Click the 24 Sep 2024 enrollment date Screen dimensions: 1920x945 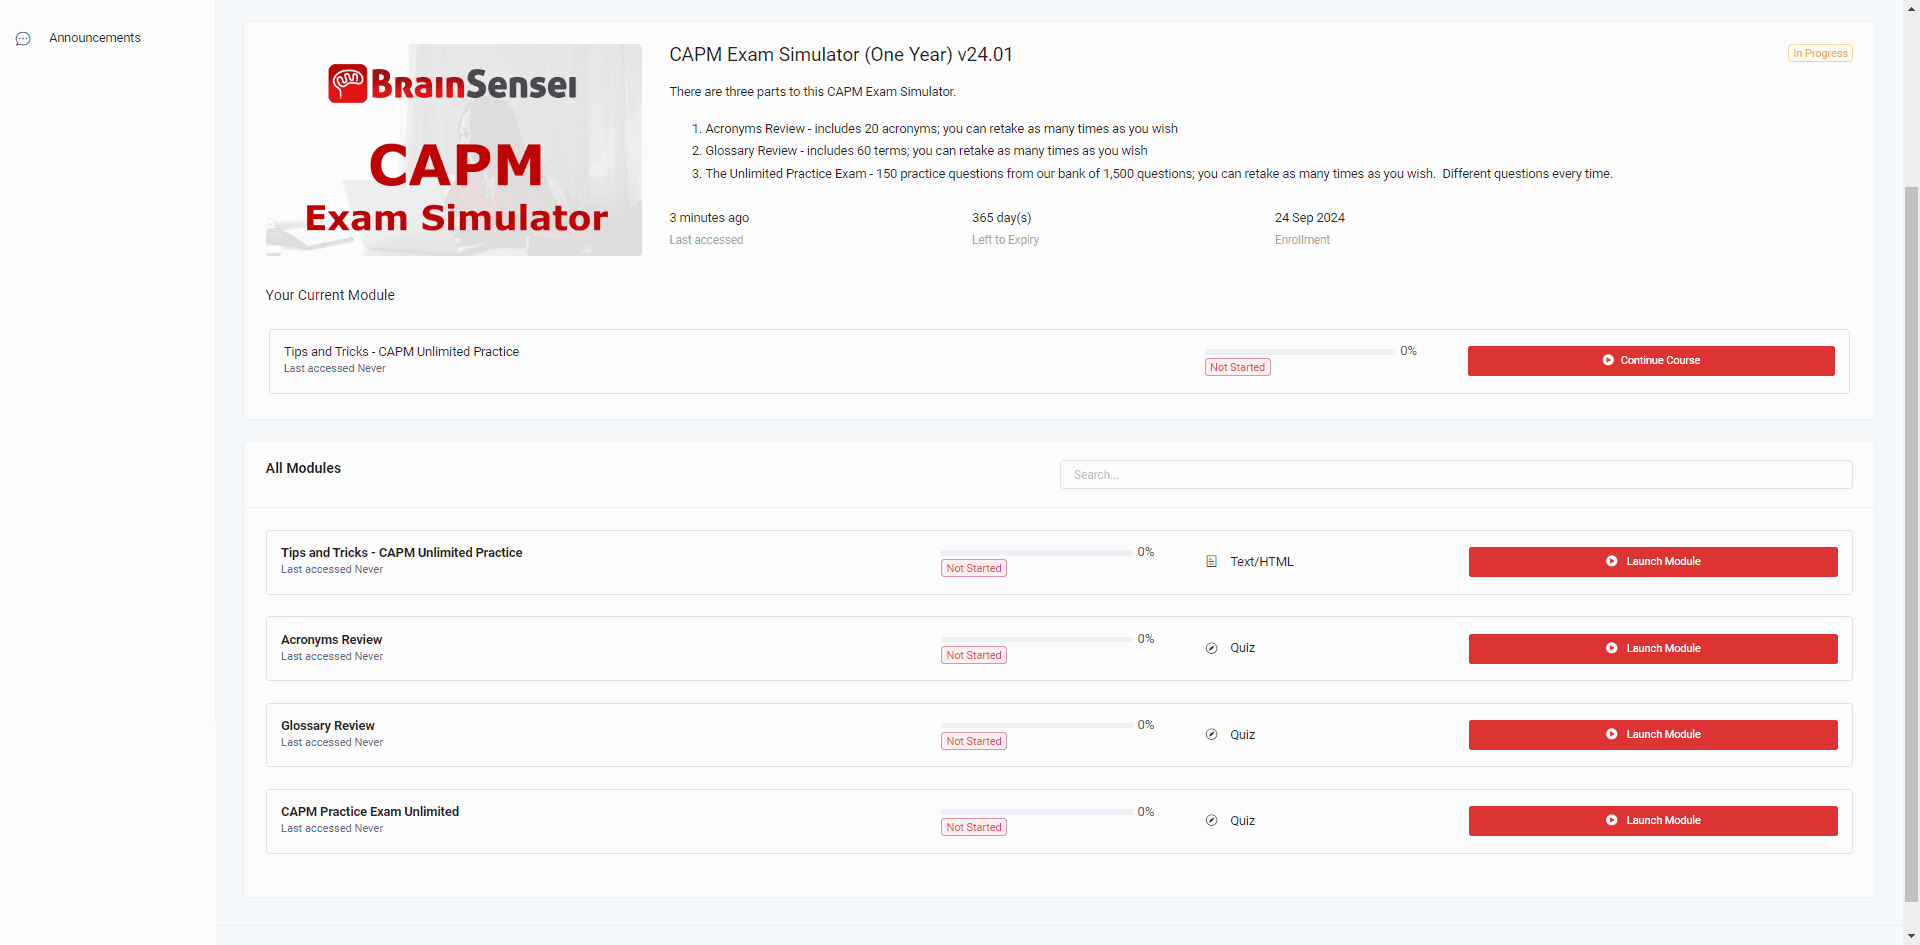(x=1309, y=218)
